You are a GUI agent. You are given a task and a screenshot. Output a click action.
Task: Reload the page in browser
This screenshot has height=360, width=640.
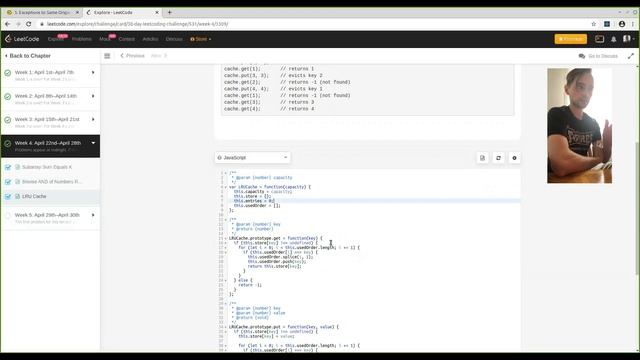29,24
